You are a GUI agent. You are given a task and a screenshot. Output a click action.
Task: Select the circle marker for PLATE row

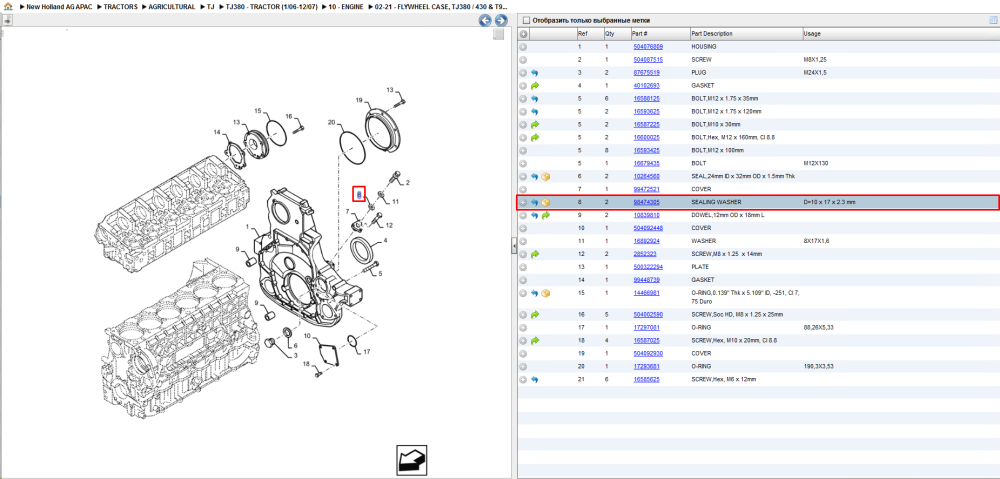(x=523, y=267)
